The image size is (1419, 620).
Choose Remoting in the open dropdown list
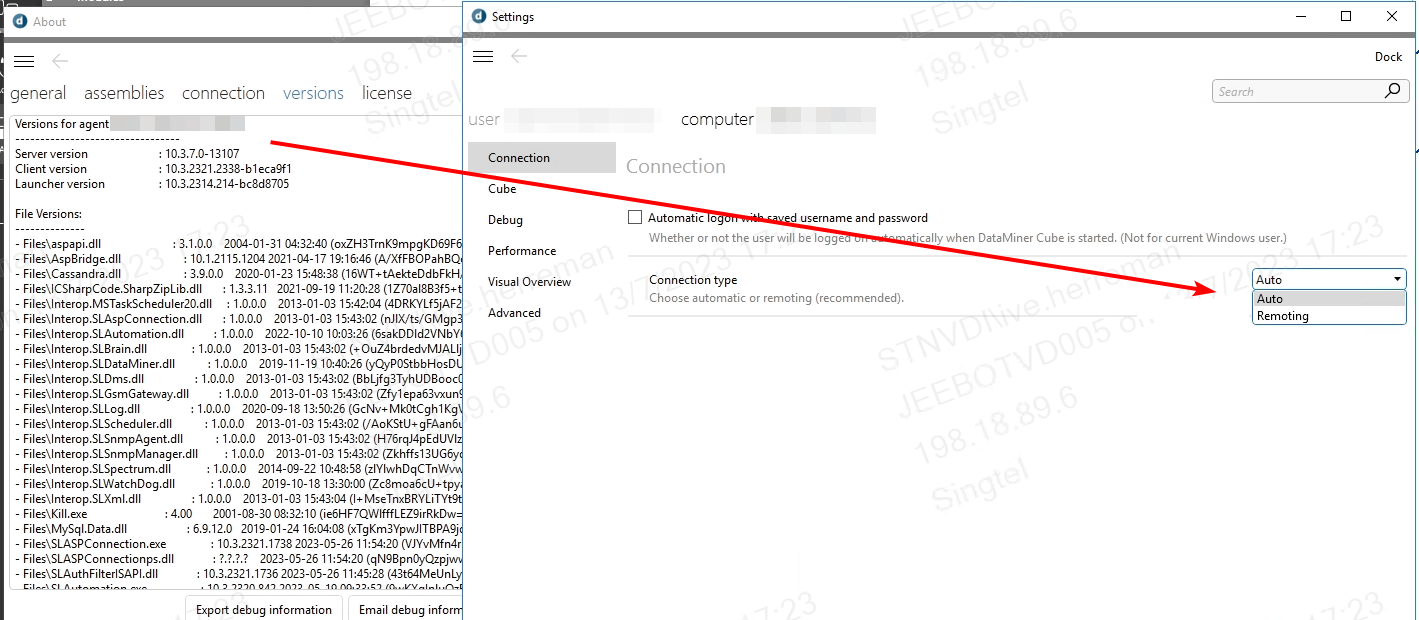[x=1329, y=315]
